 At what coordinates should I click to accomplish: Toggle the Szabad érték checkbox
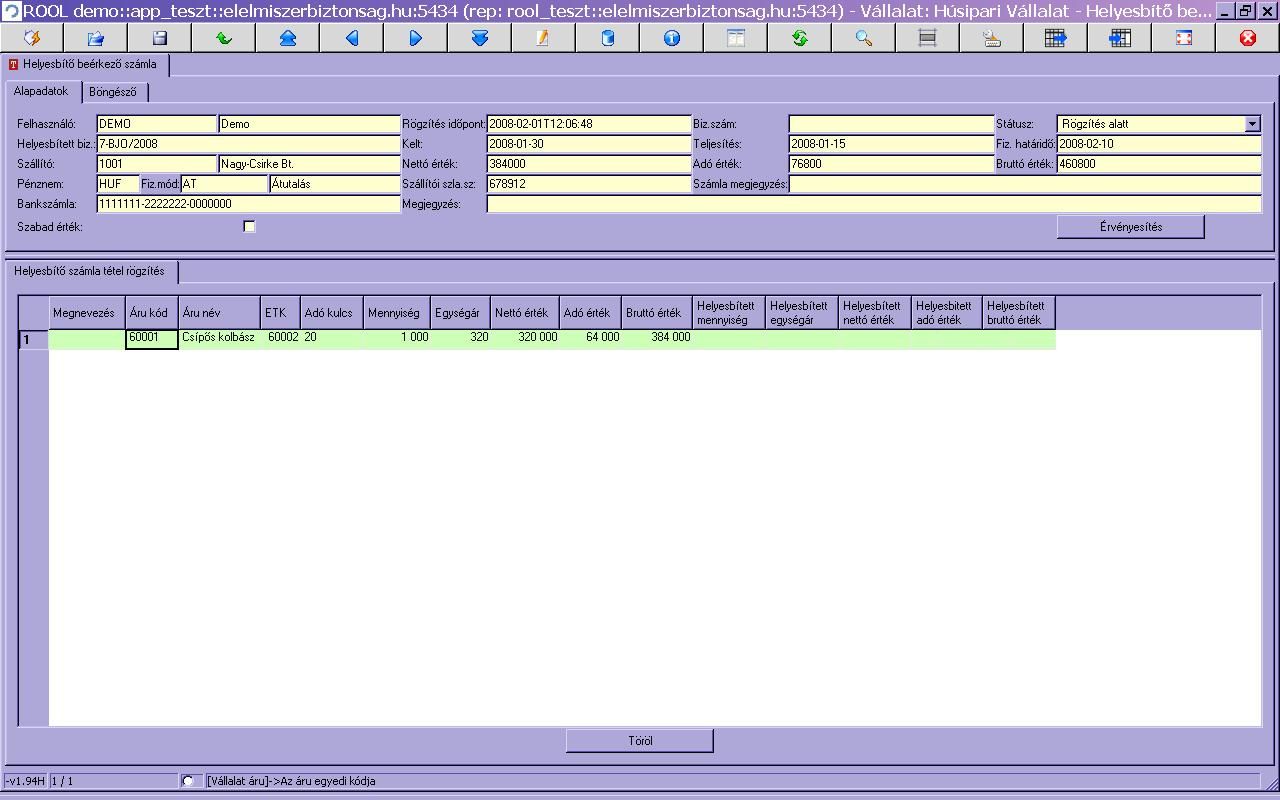249,227
